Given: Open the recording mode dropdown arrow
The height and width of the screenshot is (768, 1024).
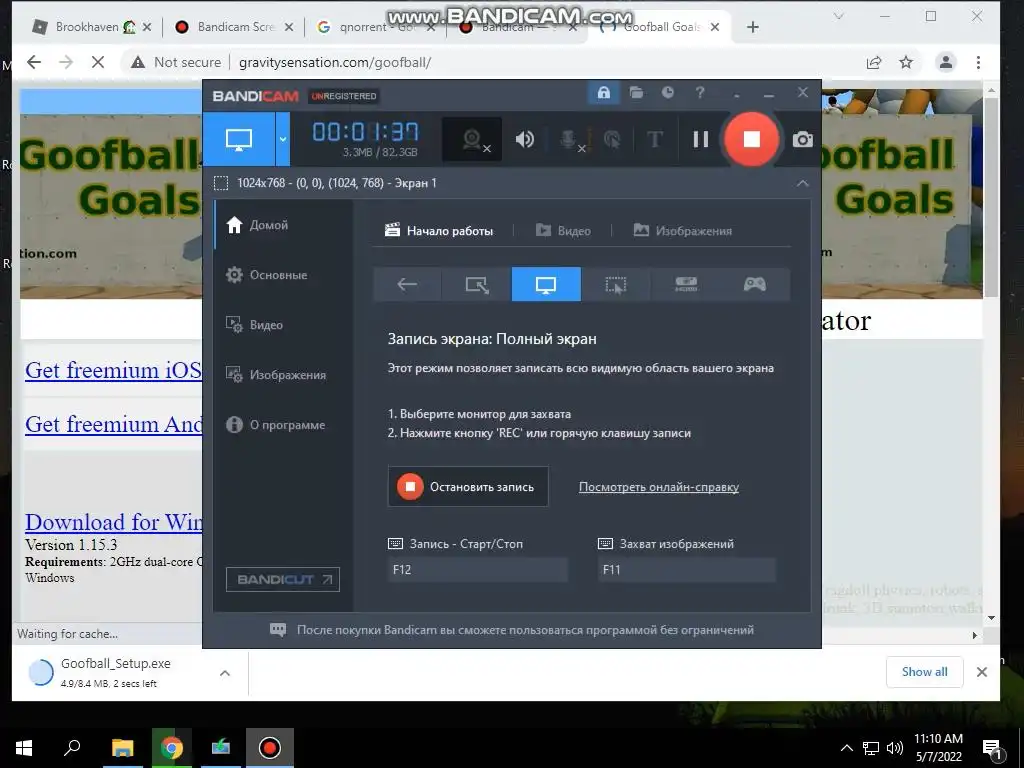Looking at the screenshot, I should coord(282,139).
